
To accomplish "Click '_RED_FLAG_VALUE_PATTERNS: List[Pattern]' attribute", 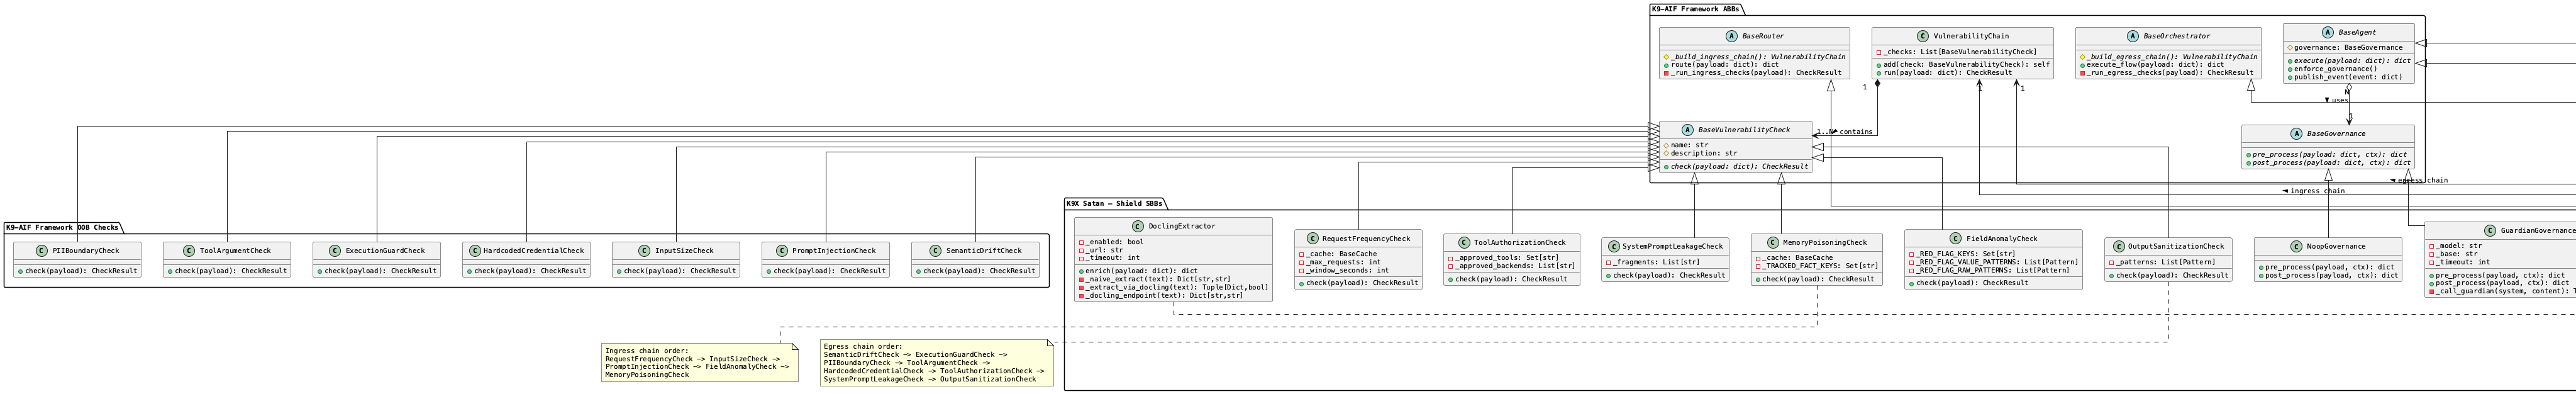I will tap(1997, 262).
